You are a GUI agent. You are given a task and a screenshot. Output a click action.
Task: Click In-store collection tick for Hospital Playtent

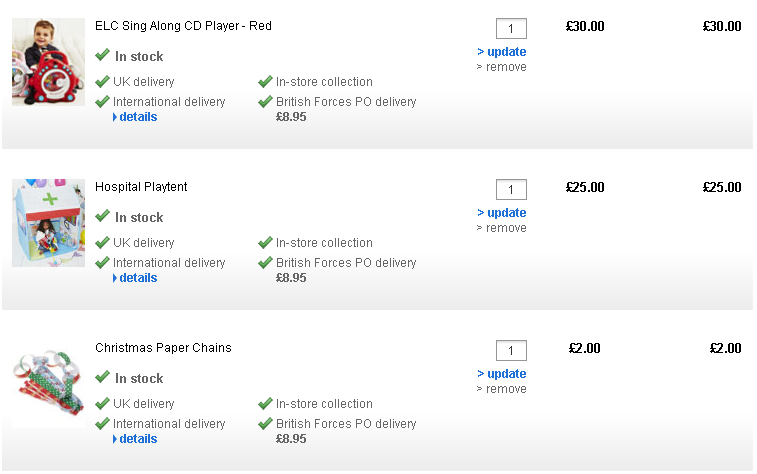[265, 243]
